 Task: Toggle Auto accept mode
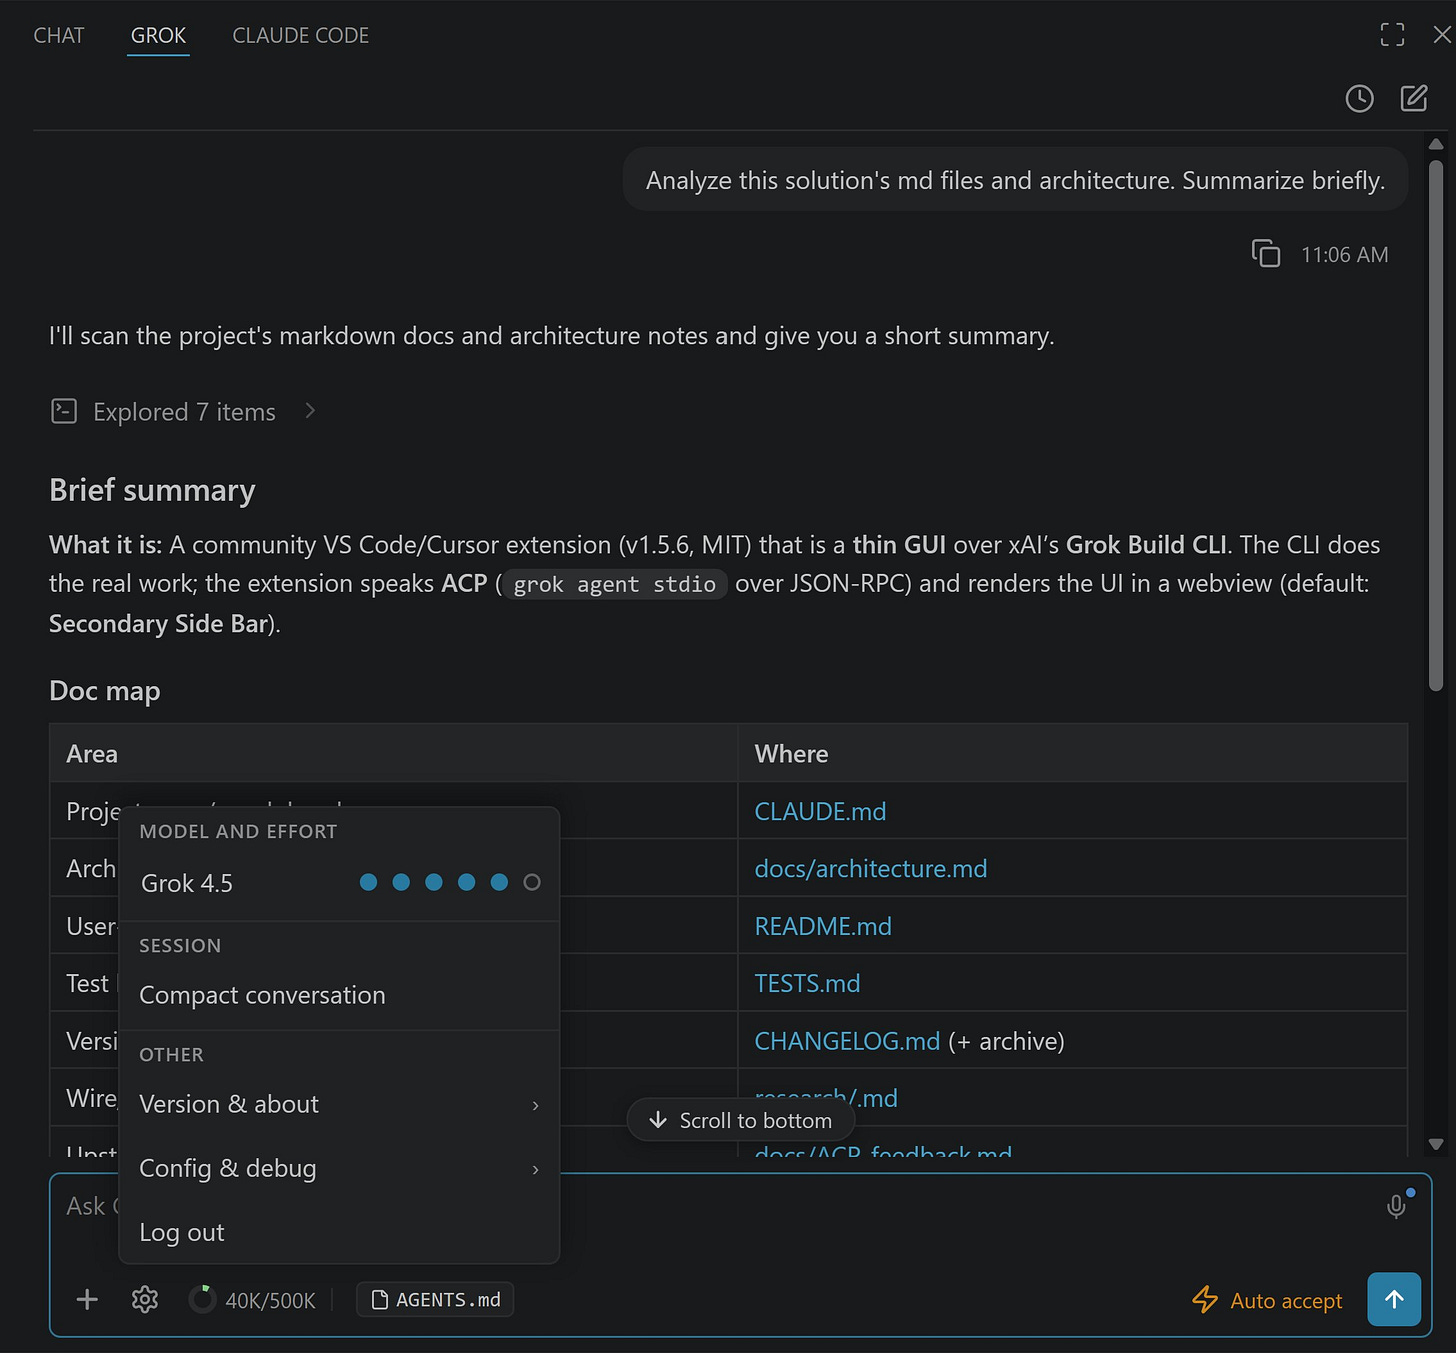coord(1267,1300)
